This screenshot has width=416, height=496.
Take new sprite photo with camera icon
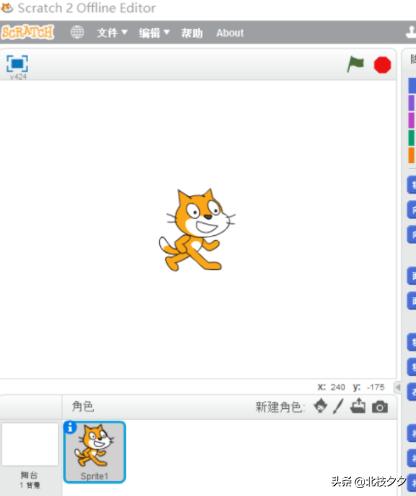380,407
